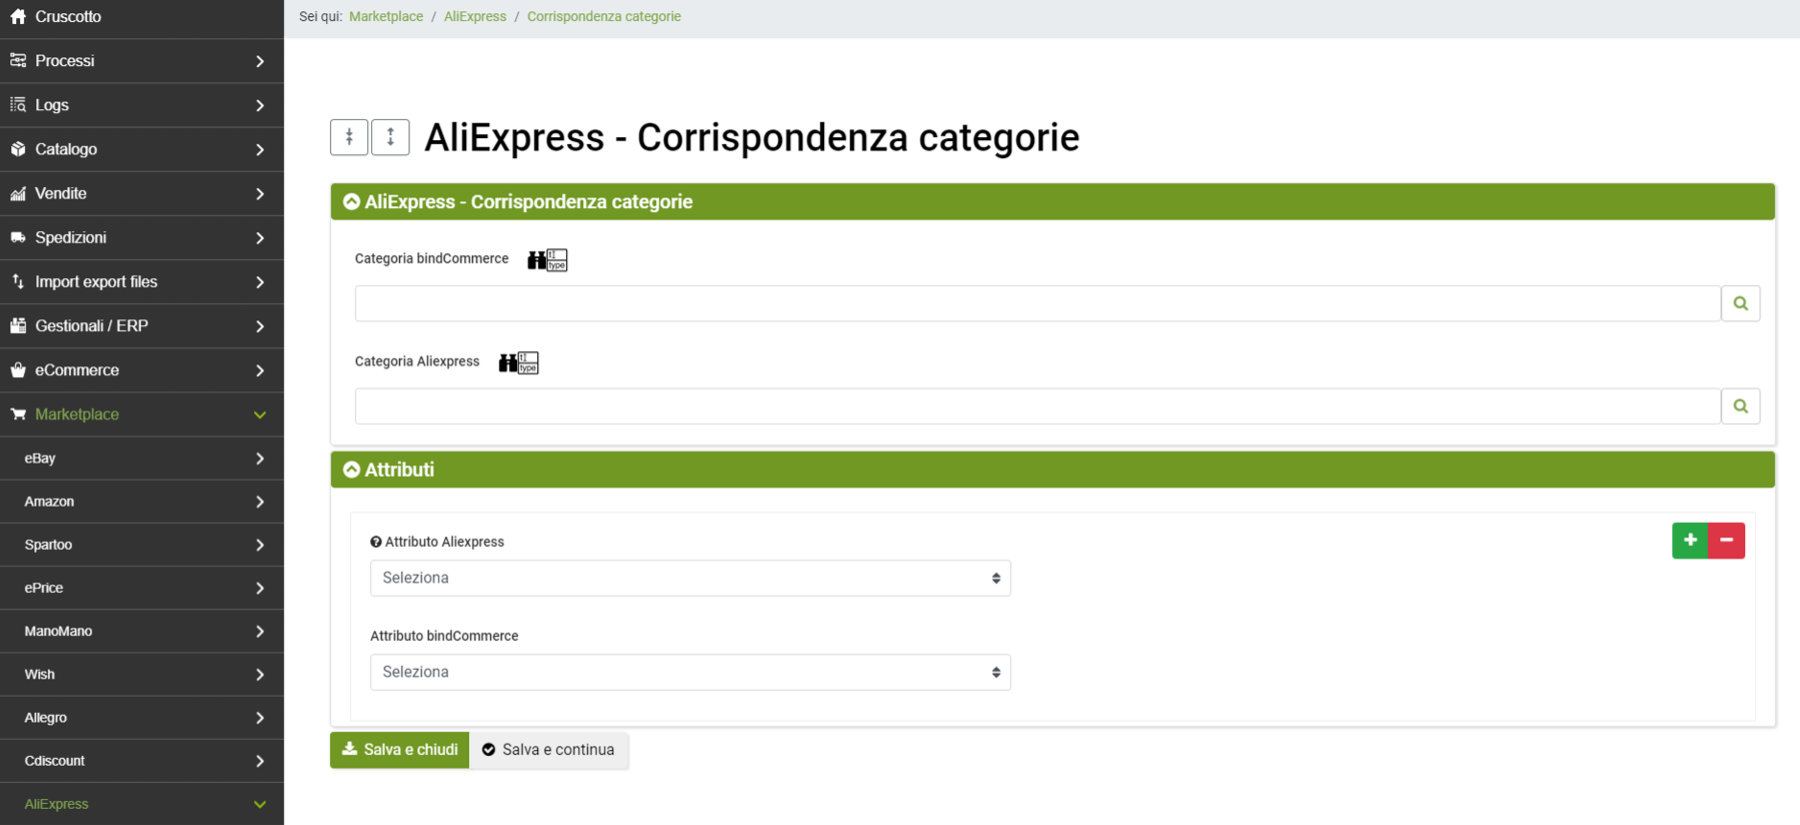Viewport: 1800px width, 825px height.
Task: Open the Attributo Aliexpress Seleziona dropdown
Action: pyautogui.click(x=690, y=578)
